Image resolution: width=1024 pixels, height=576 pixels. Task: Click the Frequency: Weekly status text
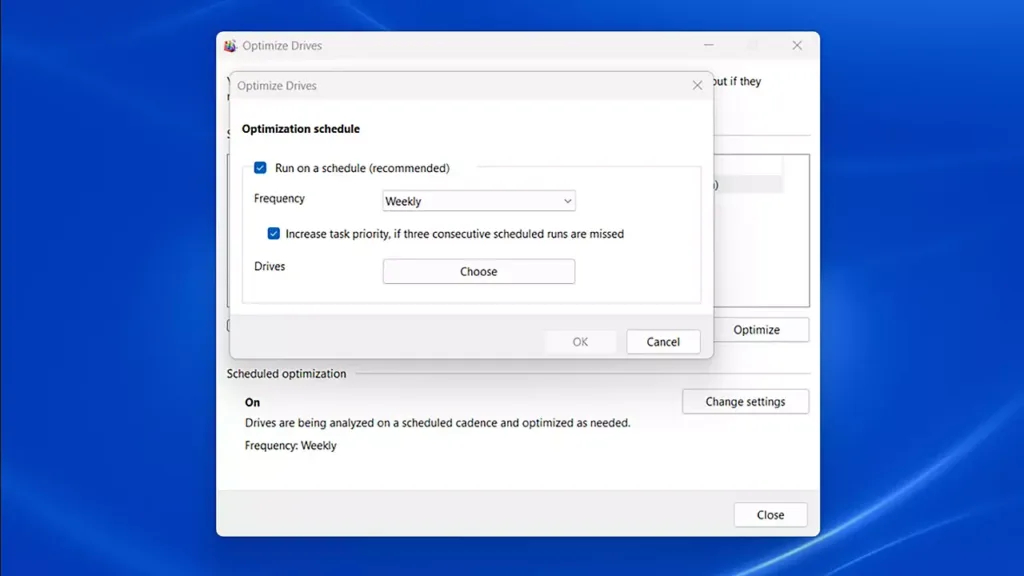coord(291,445)
